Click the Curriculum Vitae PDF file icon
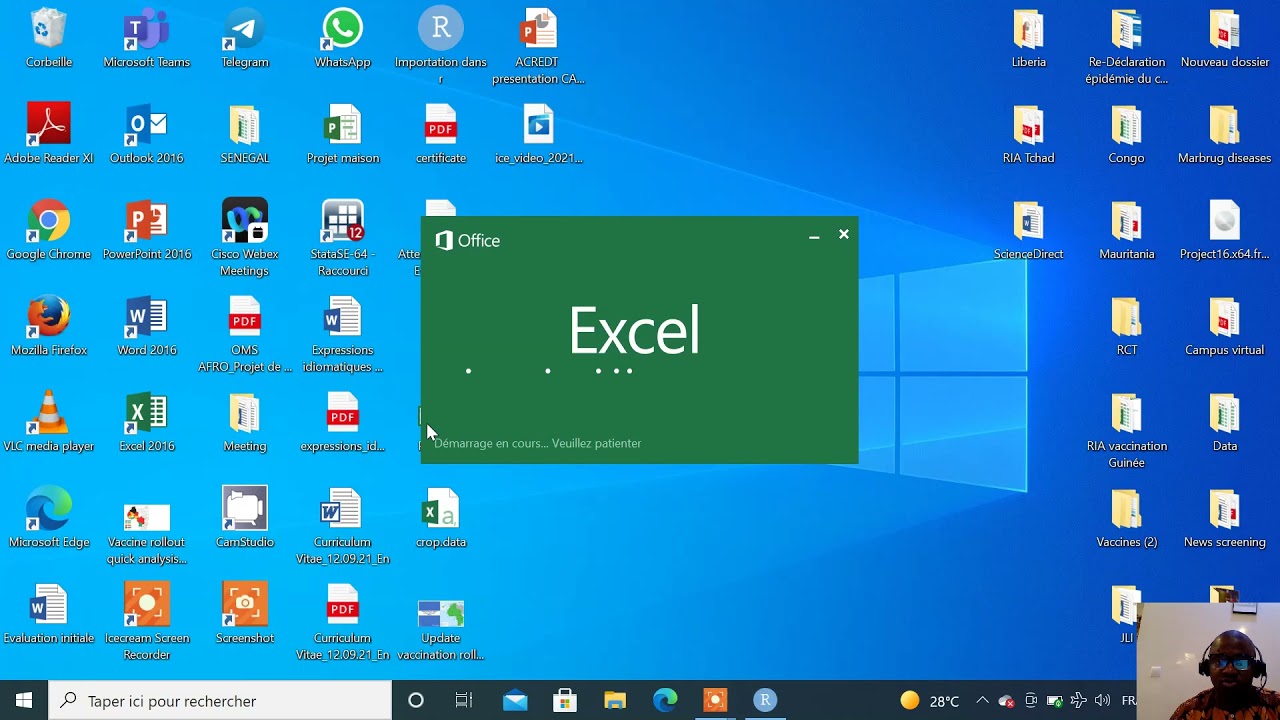Image resolution: width=1280 pixels, height=720 pixels. (x=343, y=622)
